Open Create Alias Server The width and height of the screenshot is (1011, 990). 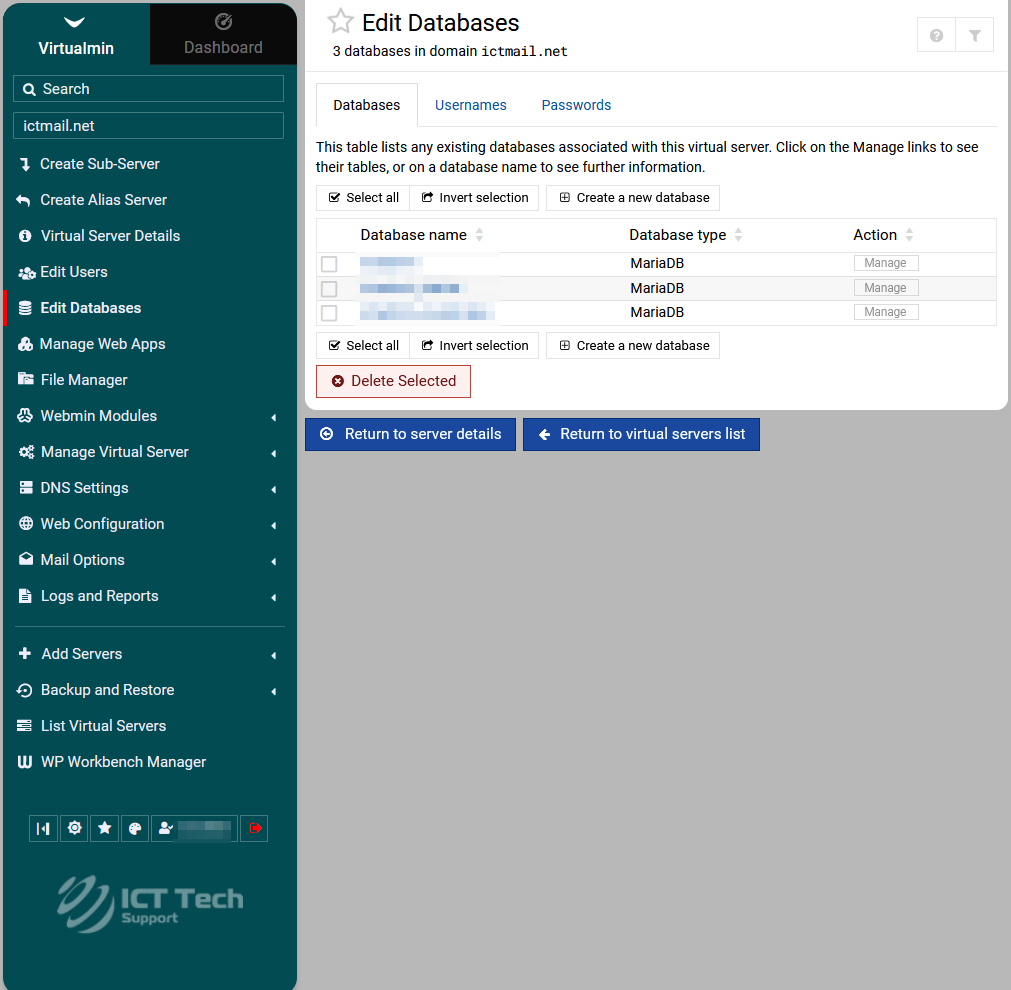[x=103, y=200]
